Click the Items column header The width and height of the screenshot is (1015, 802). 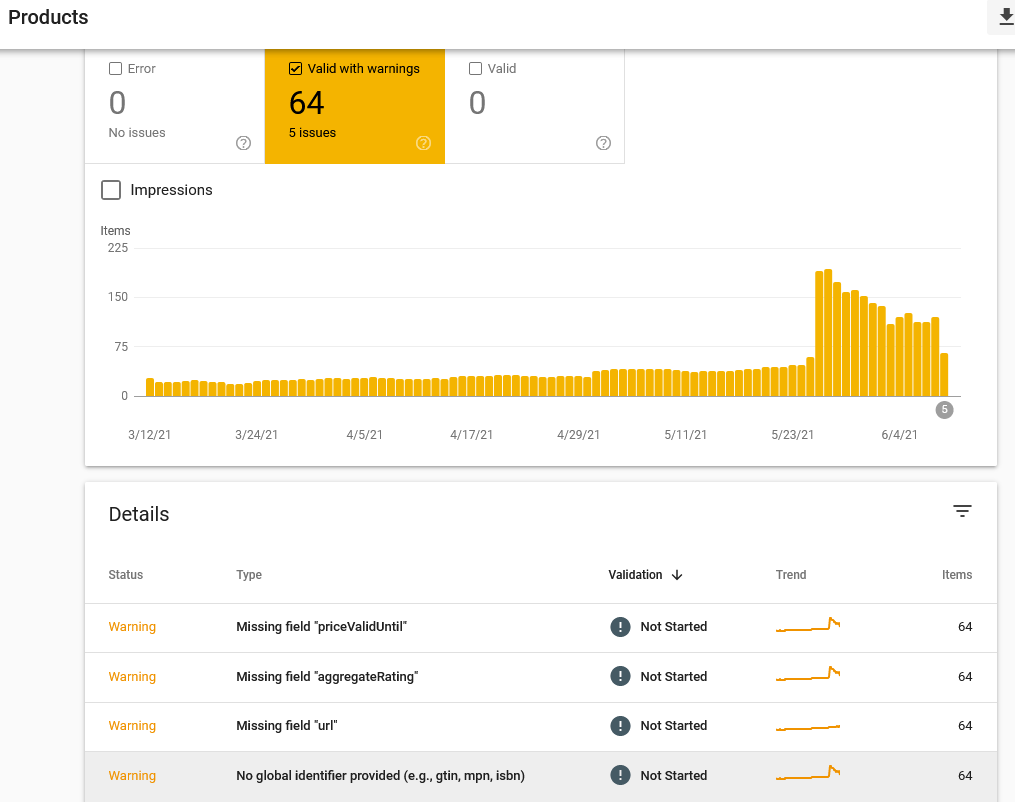(x=956, y=575)
